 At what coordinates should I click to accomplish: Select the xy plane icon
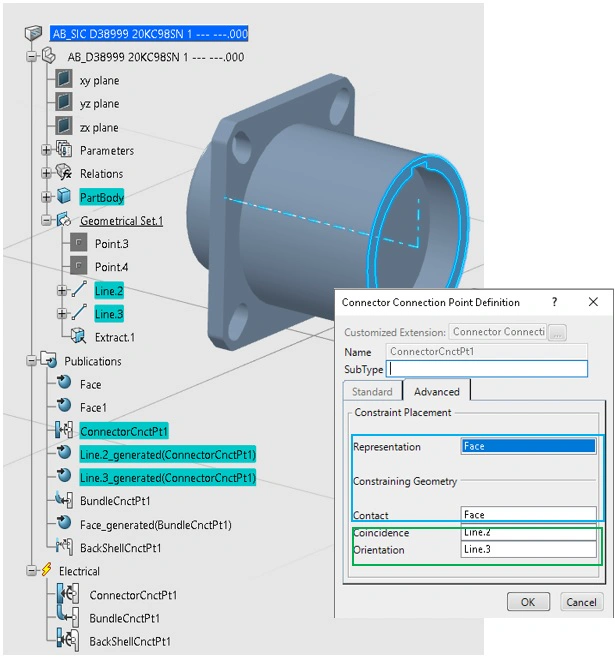click(63, 79)
